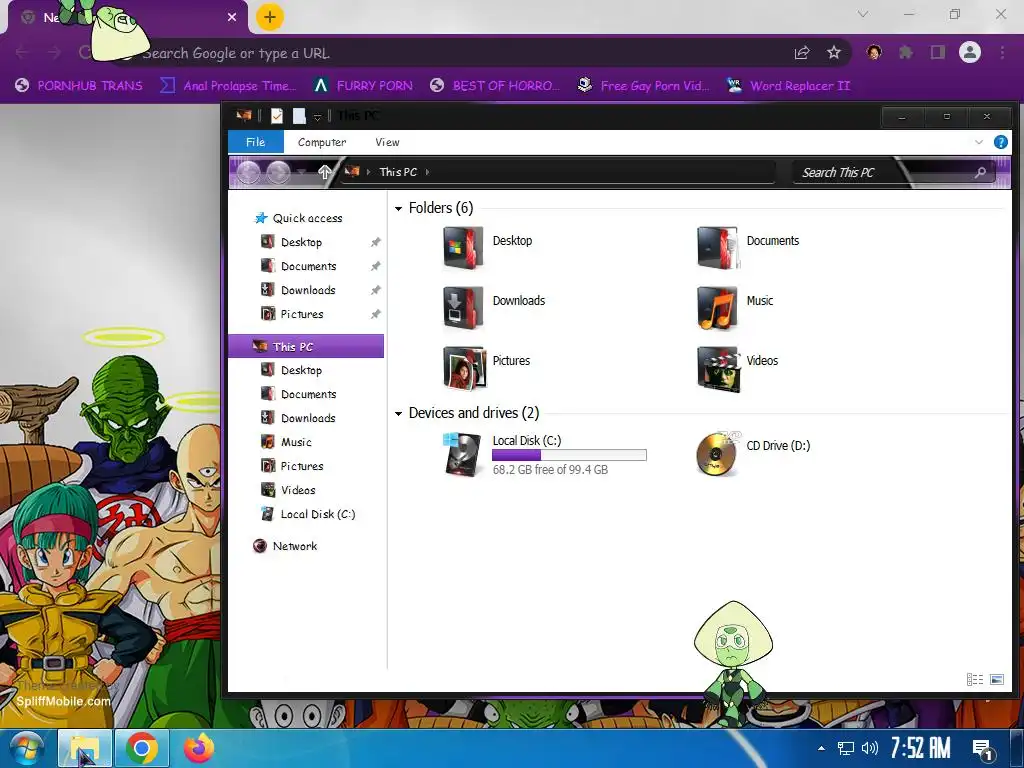Click the Chrome share page icon
Screen dimensions: 1024x768
point(802,53)
